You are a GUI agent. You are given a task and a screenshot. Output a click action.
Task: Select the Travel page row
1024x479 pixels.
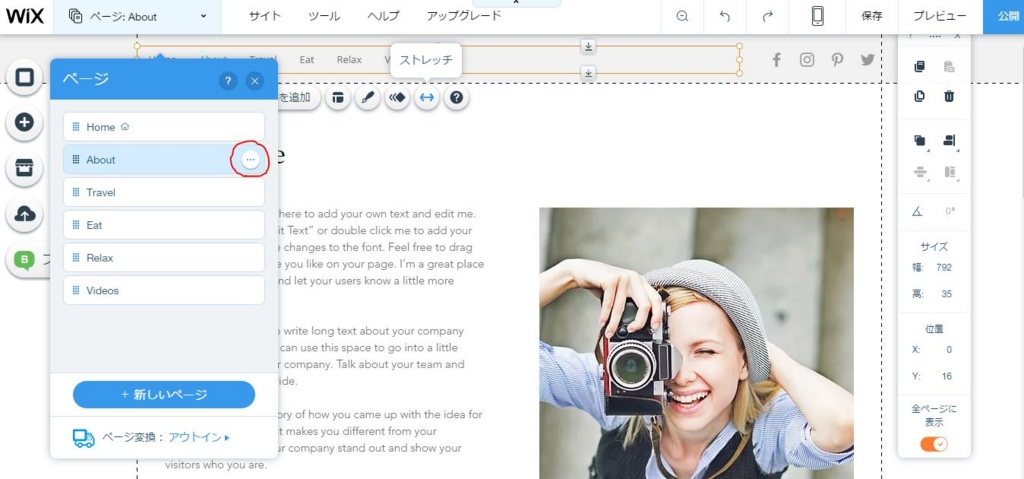tap(164, 192)
